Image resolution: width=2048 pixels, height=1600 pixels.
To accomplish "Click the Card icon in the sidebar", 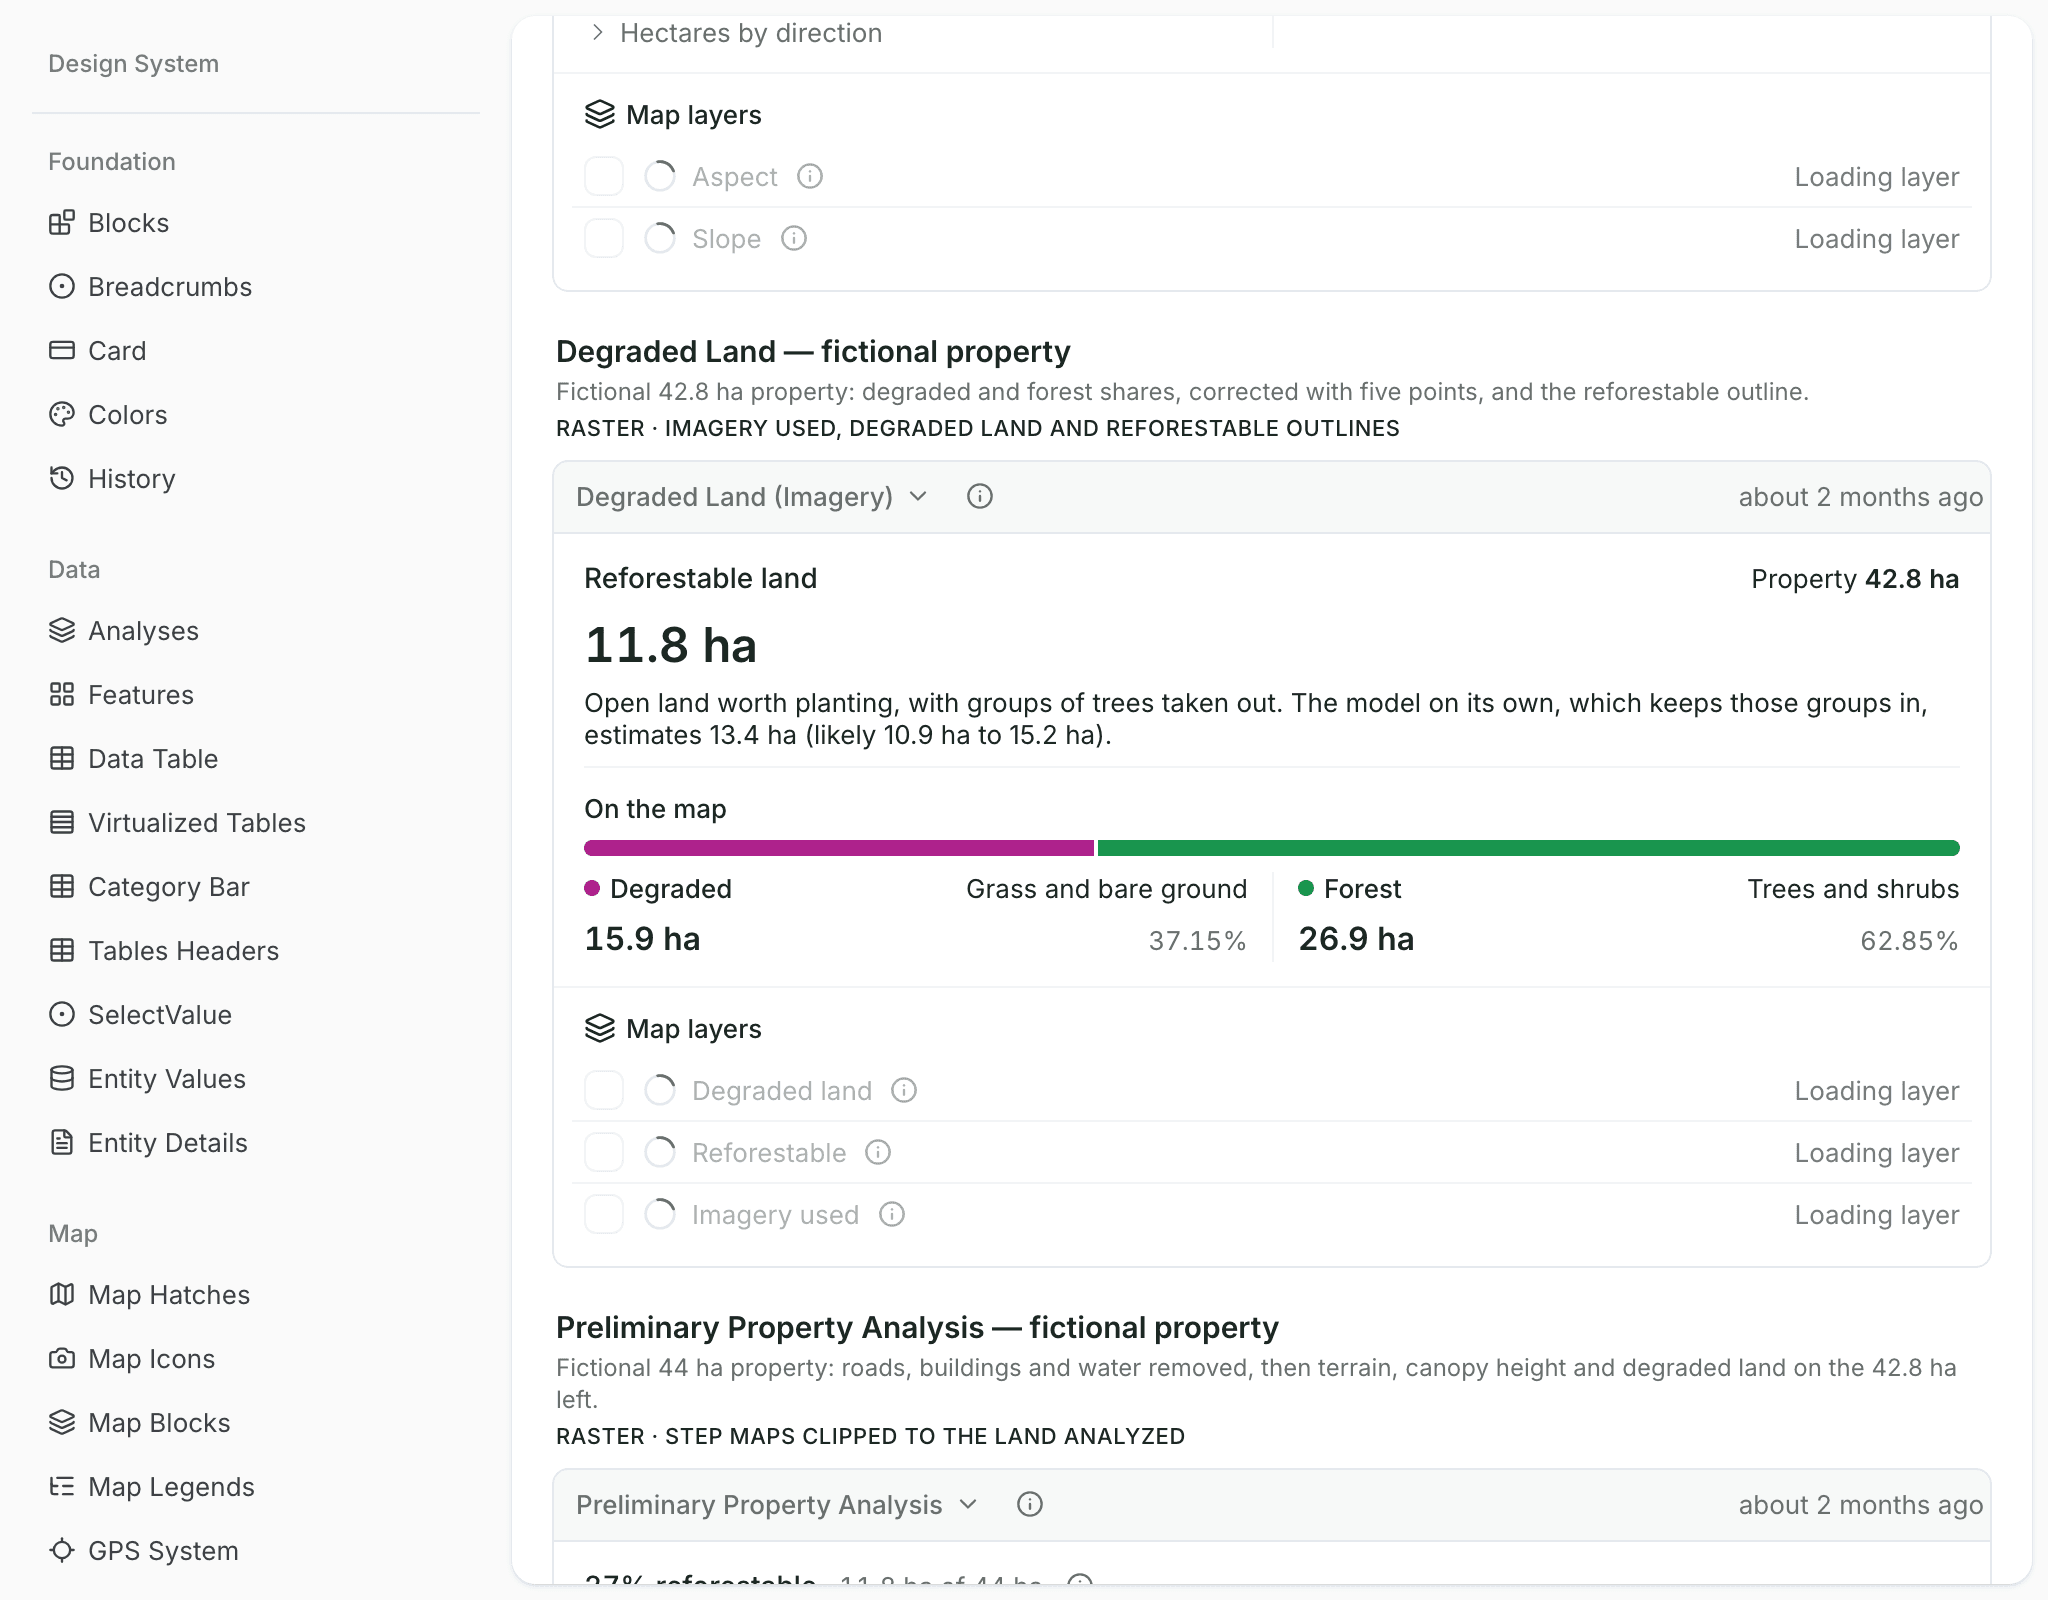I will [x=62, y=351].
